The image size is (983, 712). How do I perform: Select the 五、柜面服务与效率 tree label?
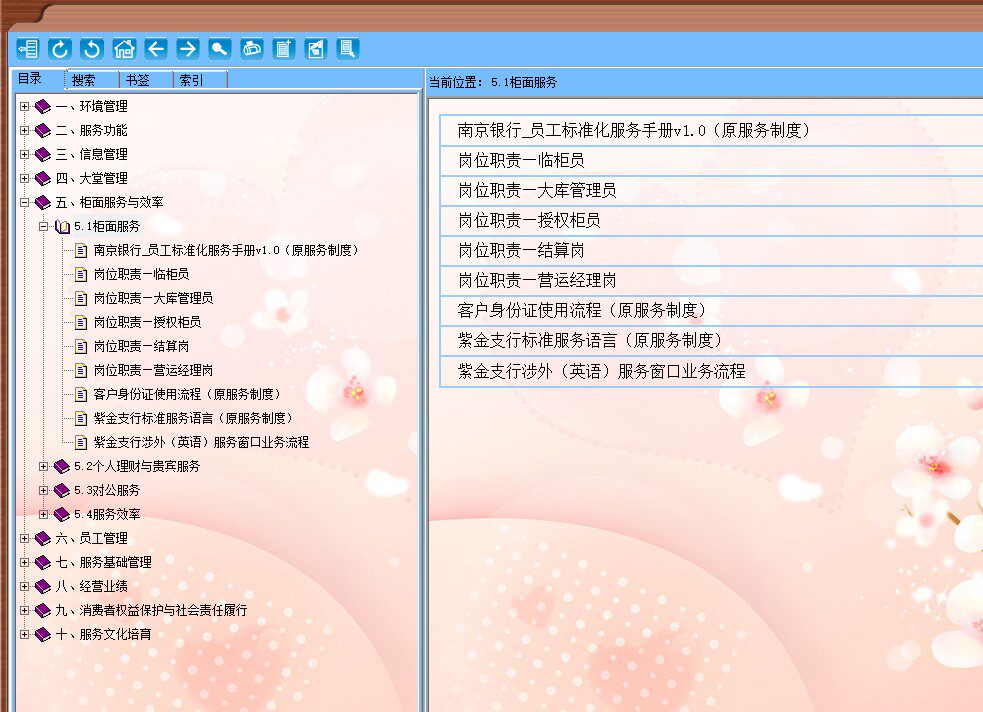[109, 202]
